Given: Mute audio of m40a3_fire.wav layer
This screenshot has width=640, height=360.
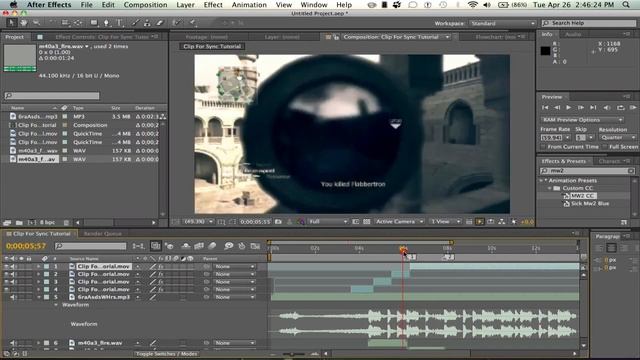Looking at the screenshot, I should point(13,343).
